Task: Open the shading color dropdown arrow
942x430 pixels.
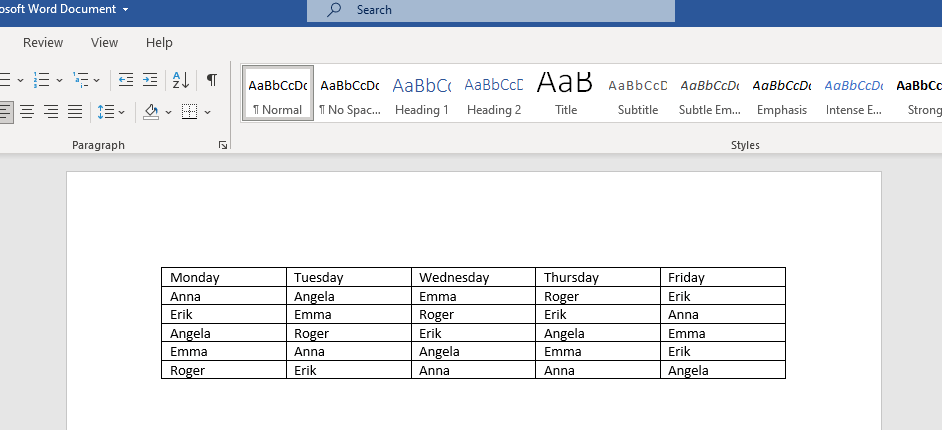Action: [168, 111]
